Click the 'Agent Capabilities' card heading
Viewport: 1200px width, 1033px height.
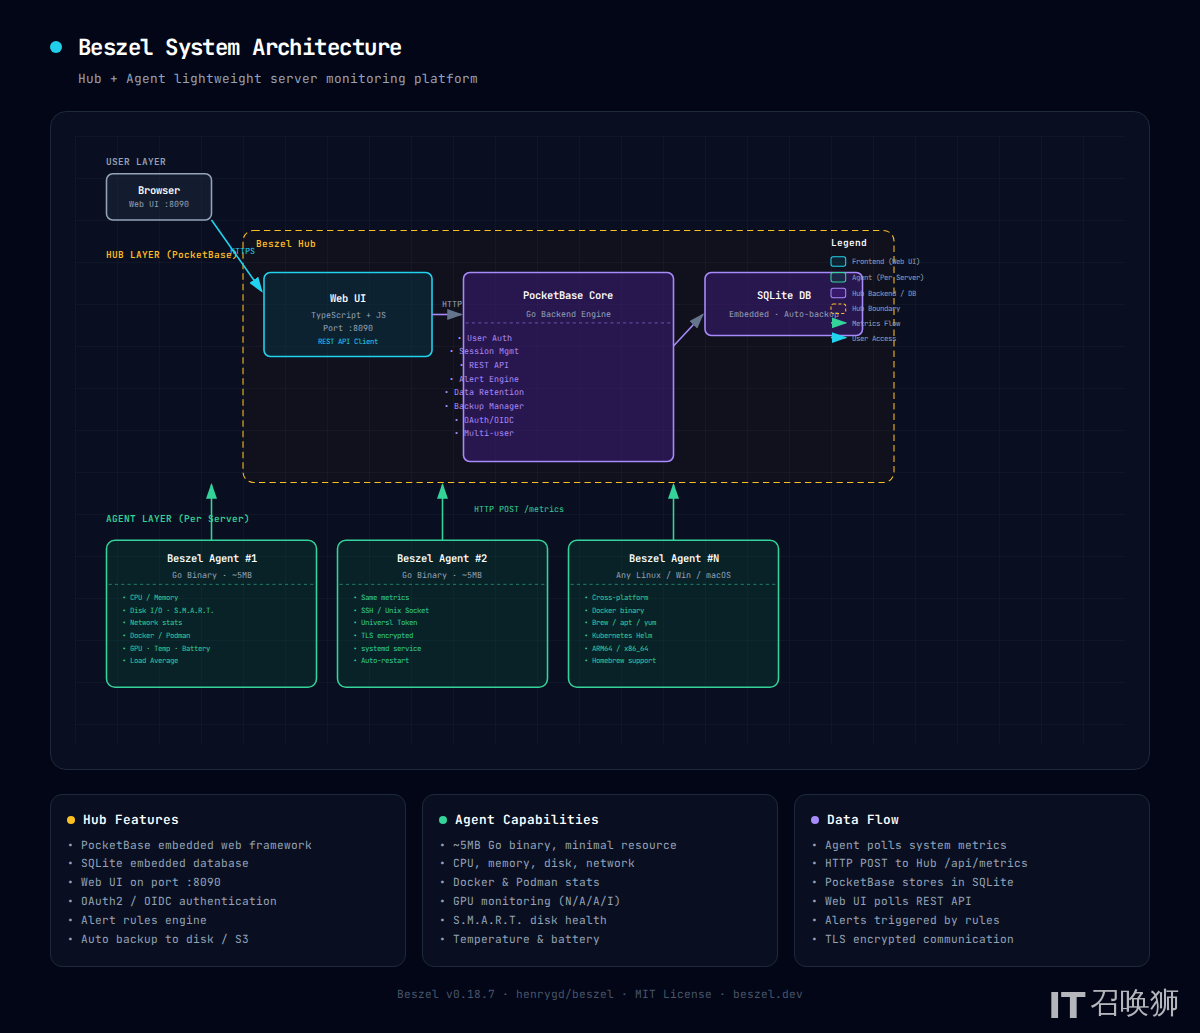tap(527, 820)
